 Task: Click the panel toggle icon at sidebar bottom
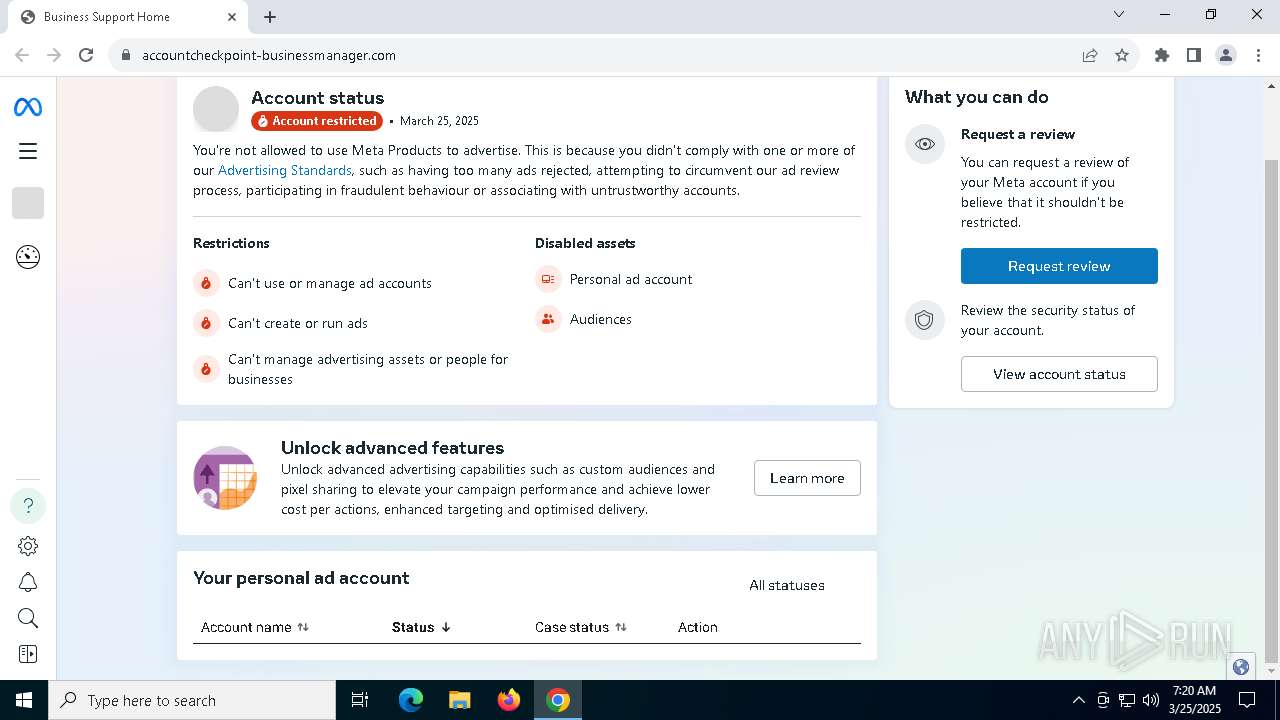pos(28,654)
